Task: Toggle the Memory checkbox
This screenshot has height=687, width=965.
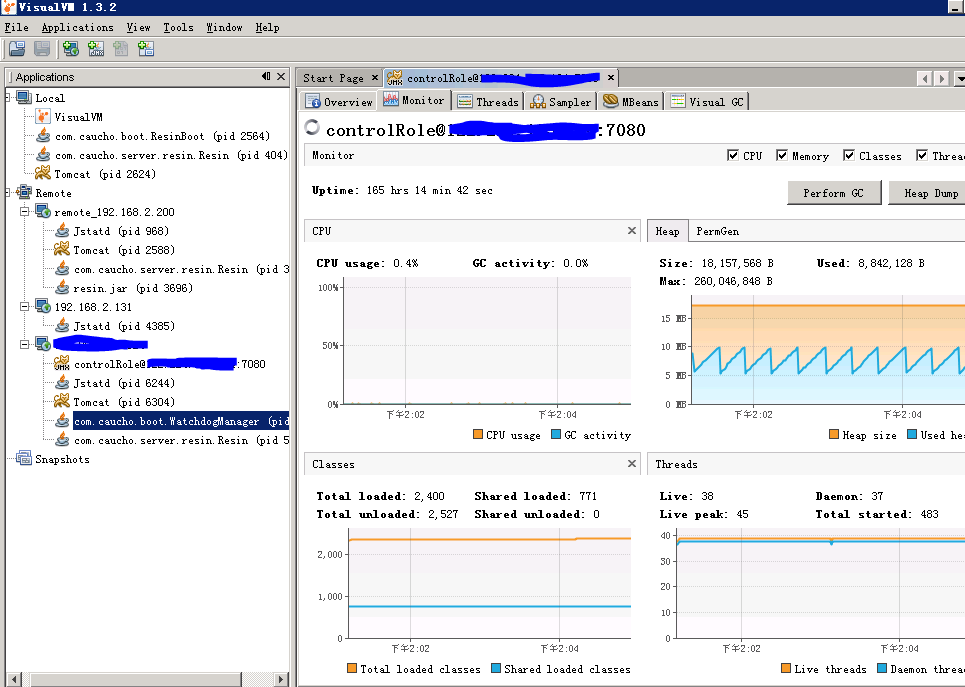Action: click(x=782, y=156)
